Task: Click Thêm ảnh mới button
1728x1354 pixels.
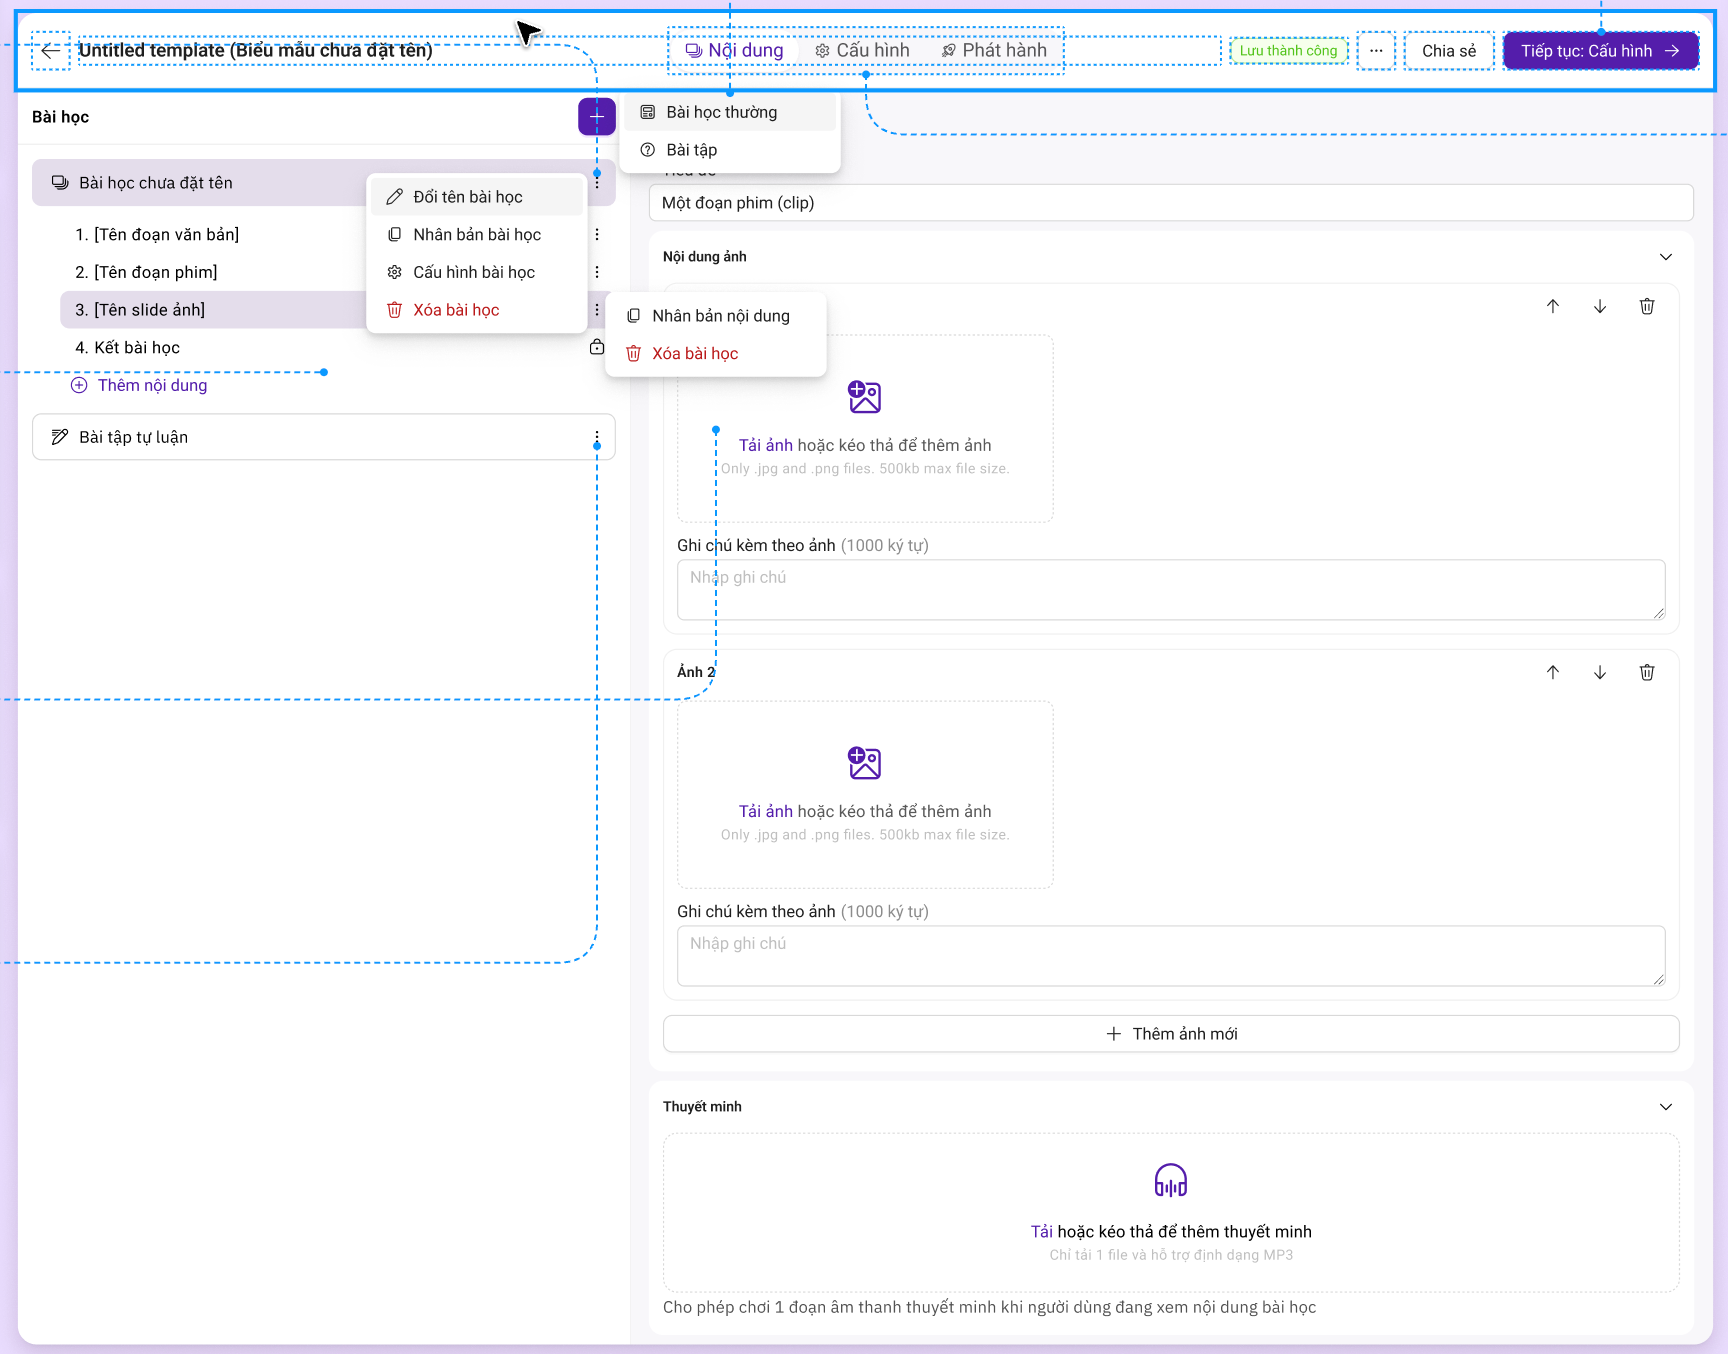Action: tap(1171, 1034)
